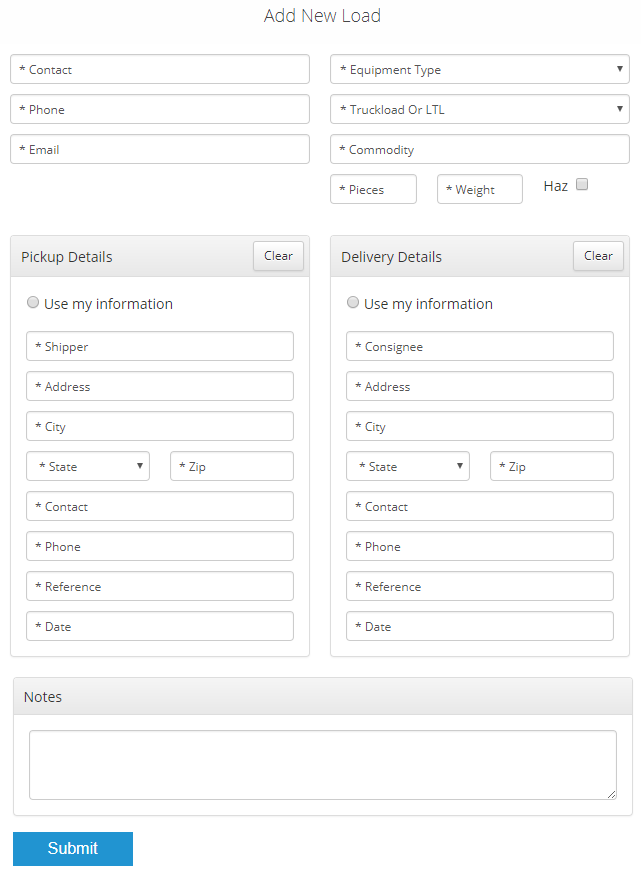The width and height of the screenshot is (641, 876).
Task: Clear the Delivery Details section
Action: 598,256
